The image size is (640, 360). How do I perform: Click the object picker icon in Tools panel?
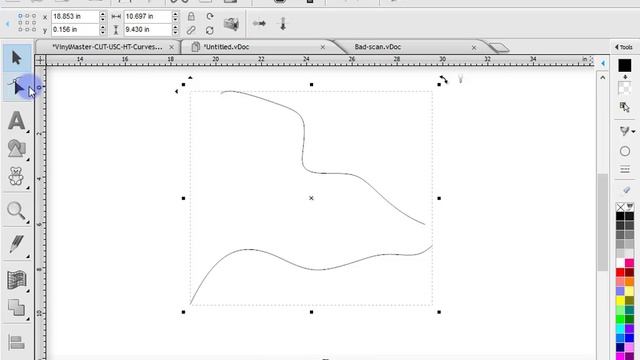coord(624,107)
